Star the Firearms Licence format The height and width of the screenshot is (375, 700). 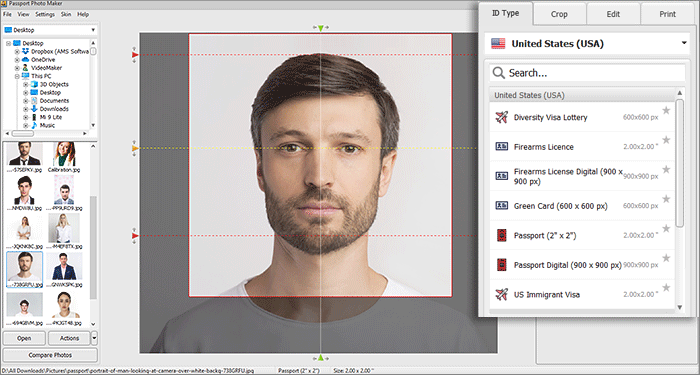coord(666,140)
